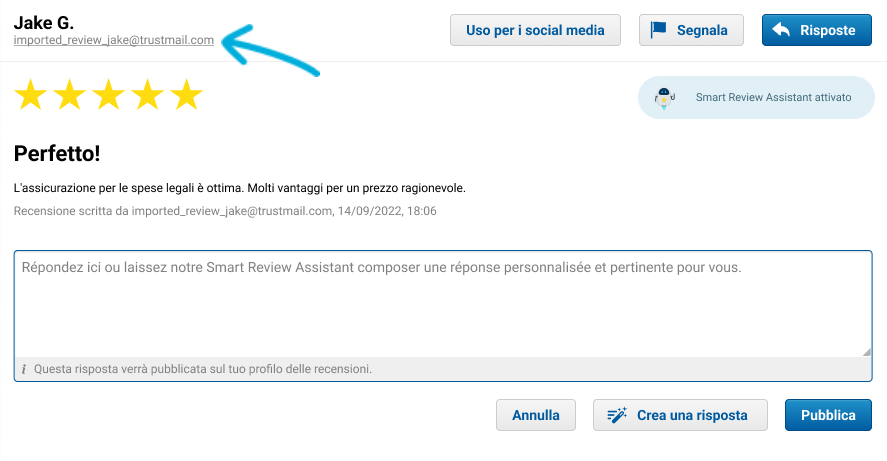Generate a reply with Crea una risposta
The width and height of the screenshot is (887, 461).
click(680, 415)
